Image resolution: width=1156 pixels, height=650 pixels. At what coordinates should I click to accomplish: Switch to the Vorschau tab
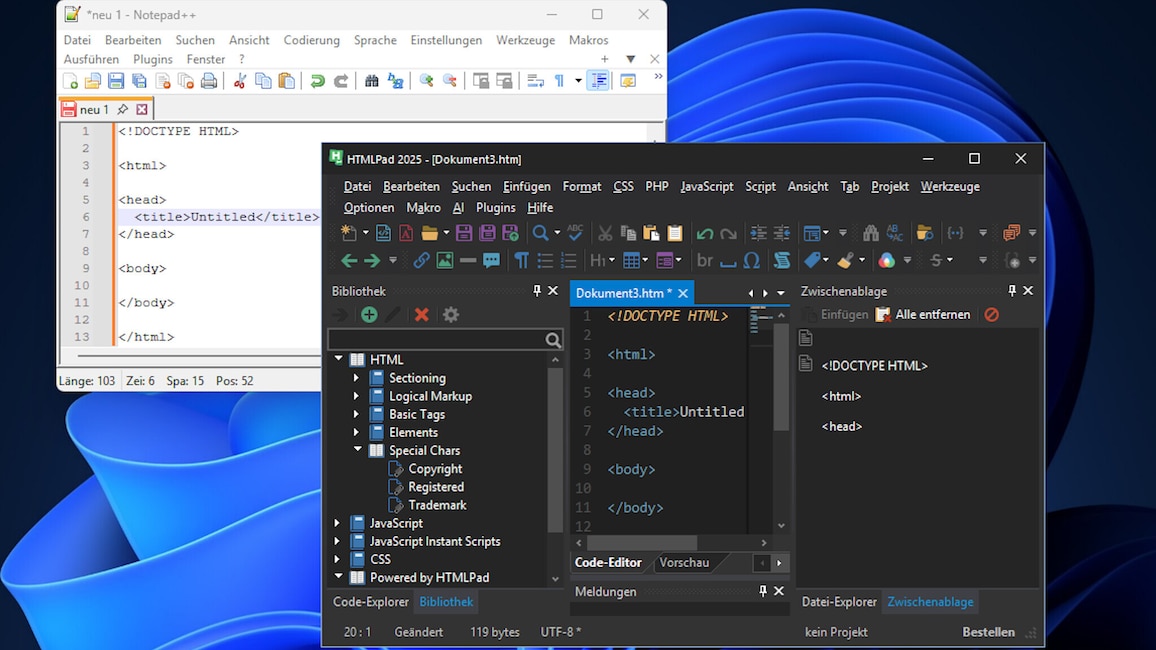(684, 562)
